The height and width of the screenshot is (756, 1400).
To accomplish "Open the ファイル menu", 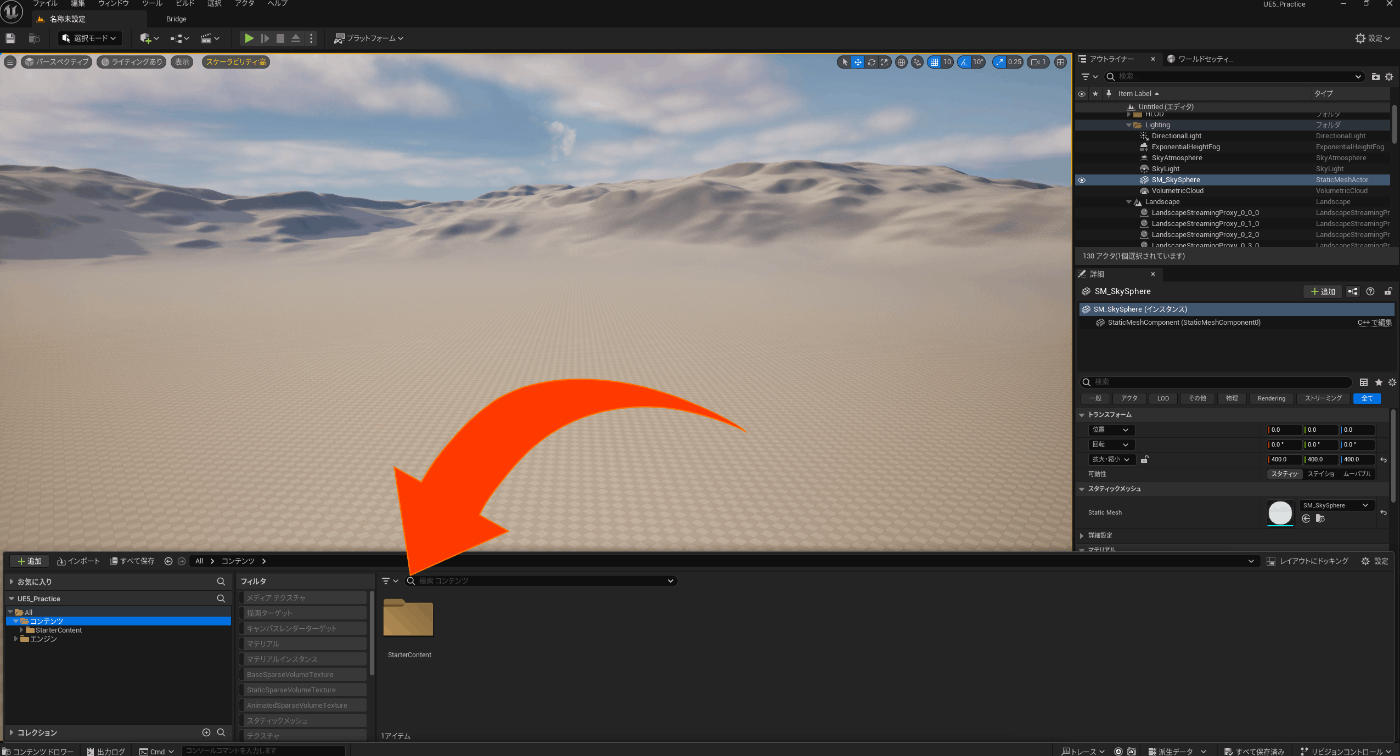I will [45, 4].
